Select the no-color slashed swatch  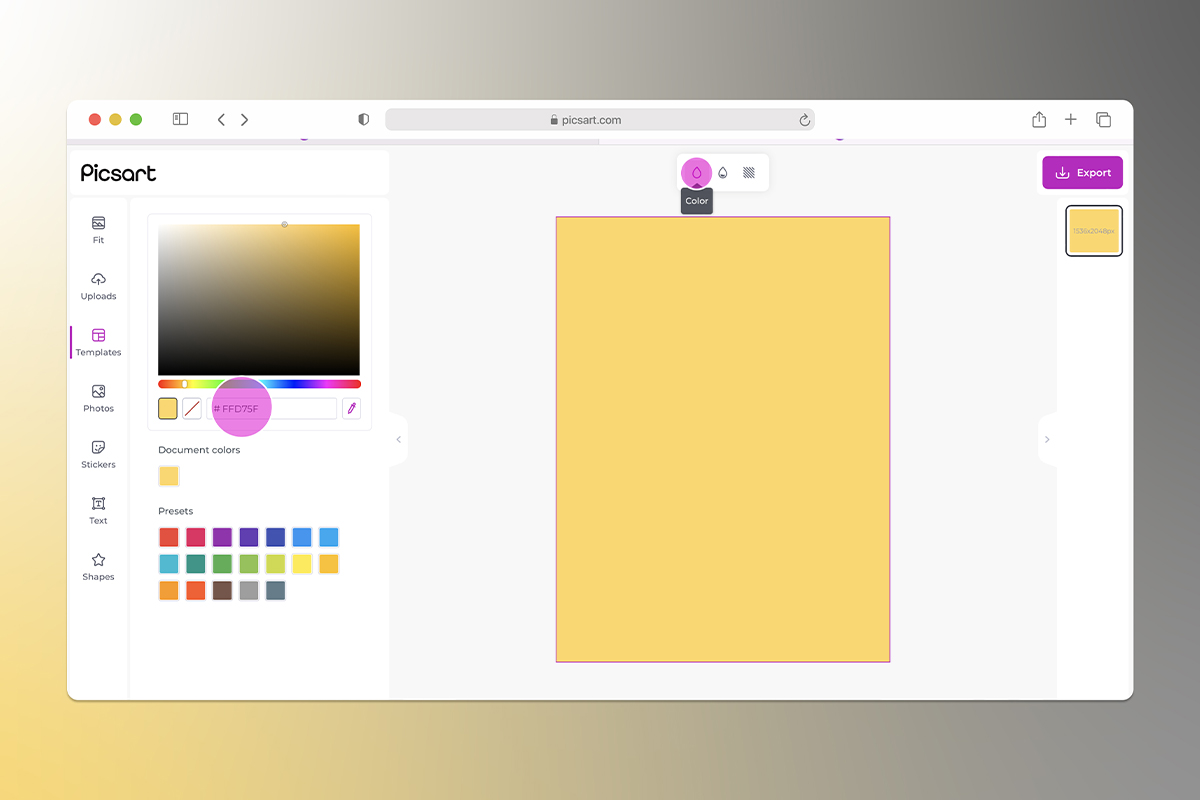point(192,408)
